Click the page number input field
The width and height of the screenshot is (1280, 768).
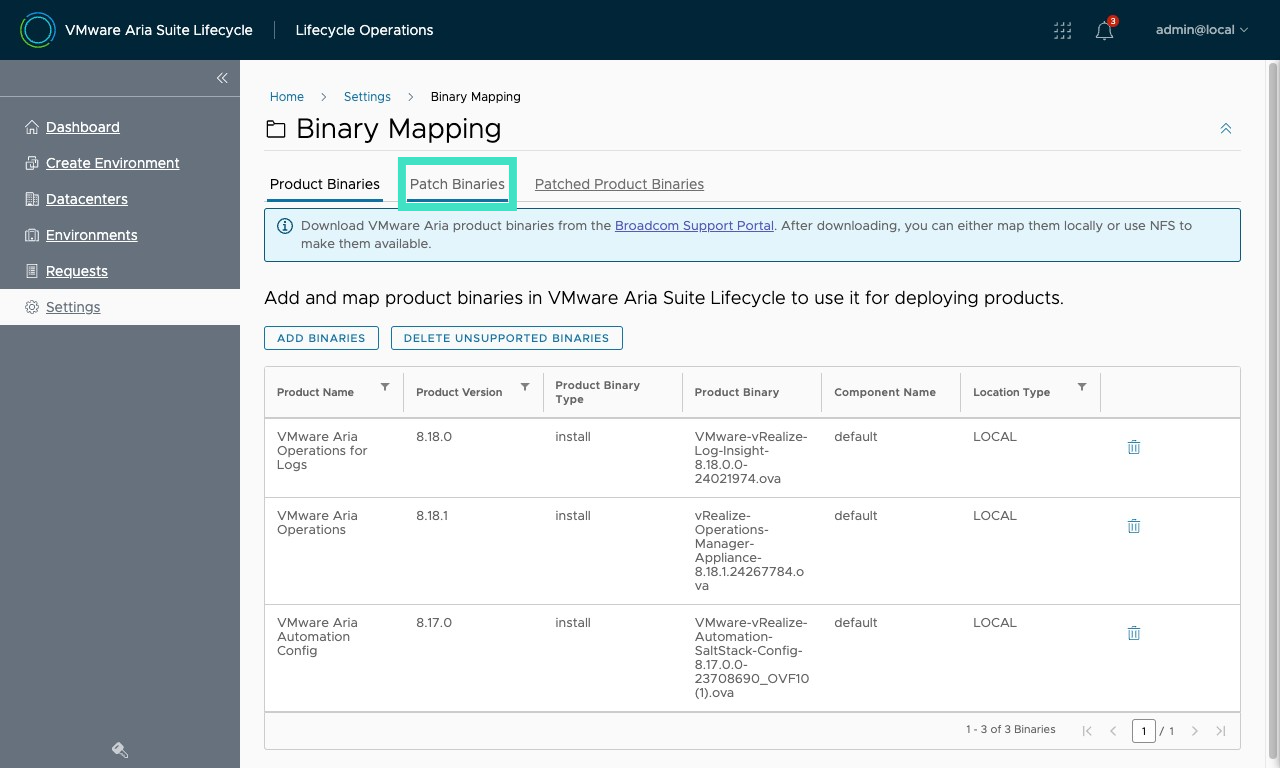coord(1144,731)
